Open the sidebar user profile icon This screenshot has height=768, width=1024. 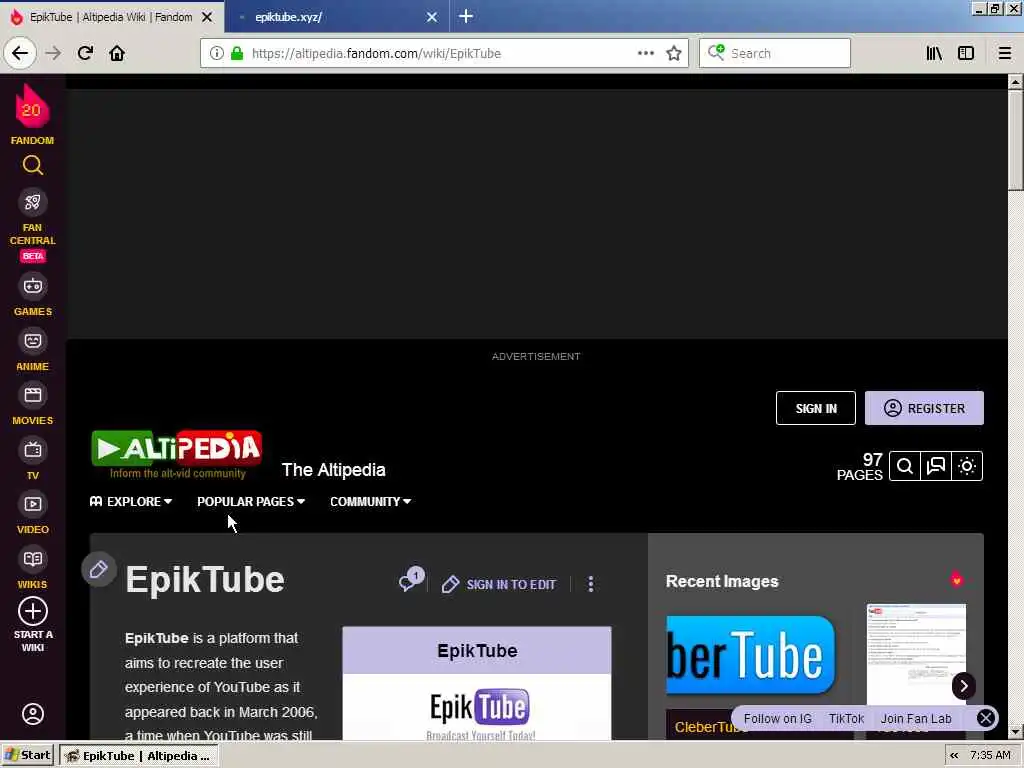click(33, 714)
